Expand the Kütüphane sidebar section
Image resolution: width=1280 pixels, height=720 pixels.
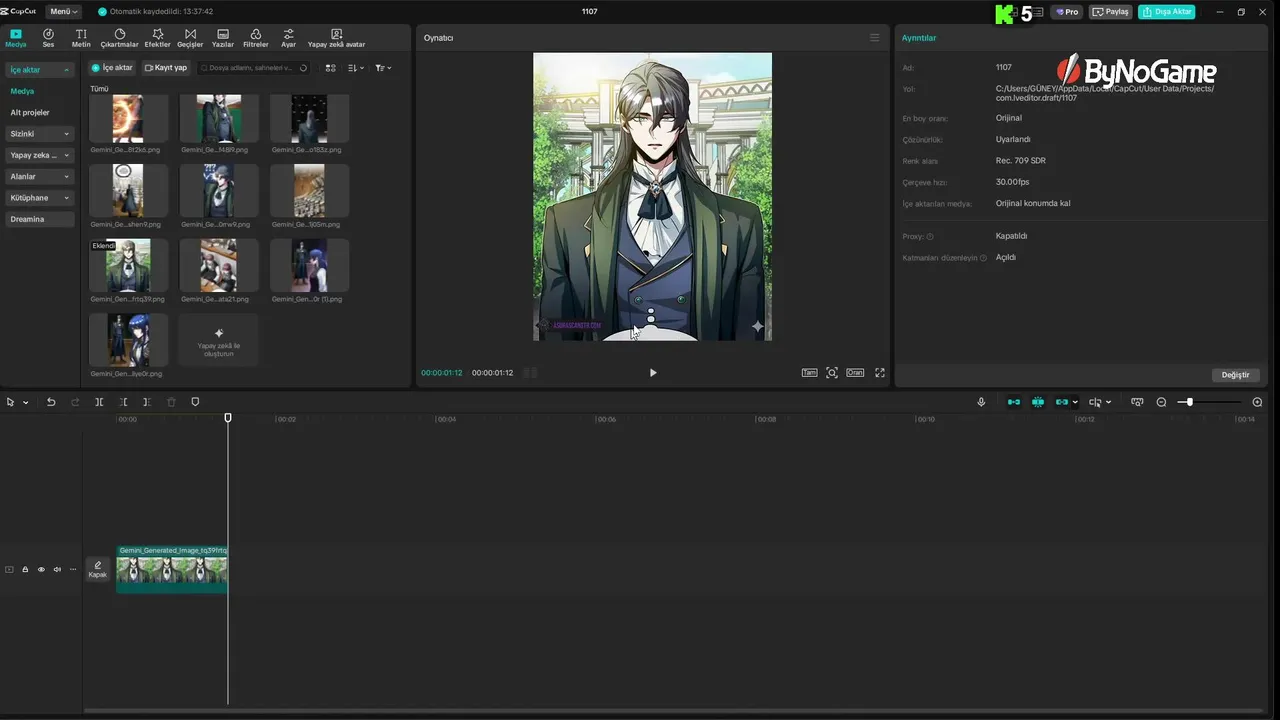[40, 197]
